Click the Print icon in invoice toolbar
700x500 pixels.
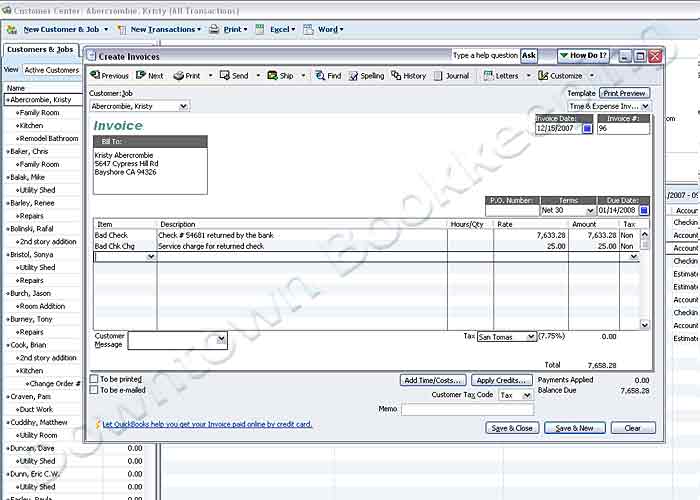point(187,75)
